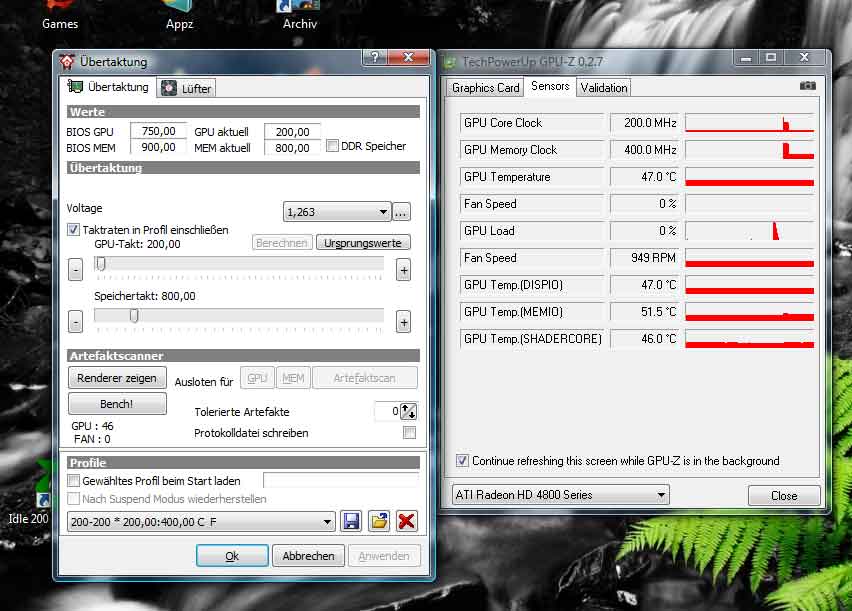The height and width of the screenshot is (611, 852).
Task: Decrease Speichertakt with the minus button
Action: click(x=76, y=322)
